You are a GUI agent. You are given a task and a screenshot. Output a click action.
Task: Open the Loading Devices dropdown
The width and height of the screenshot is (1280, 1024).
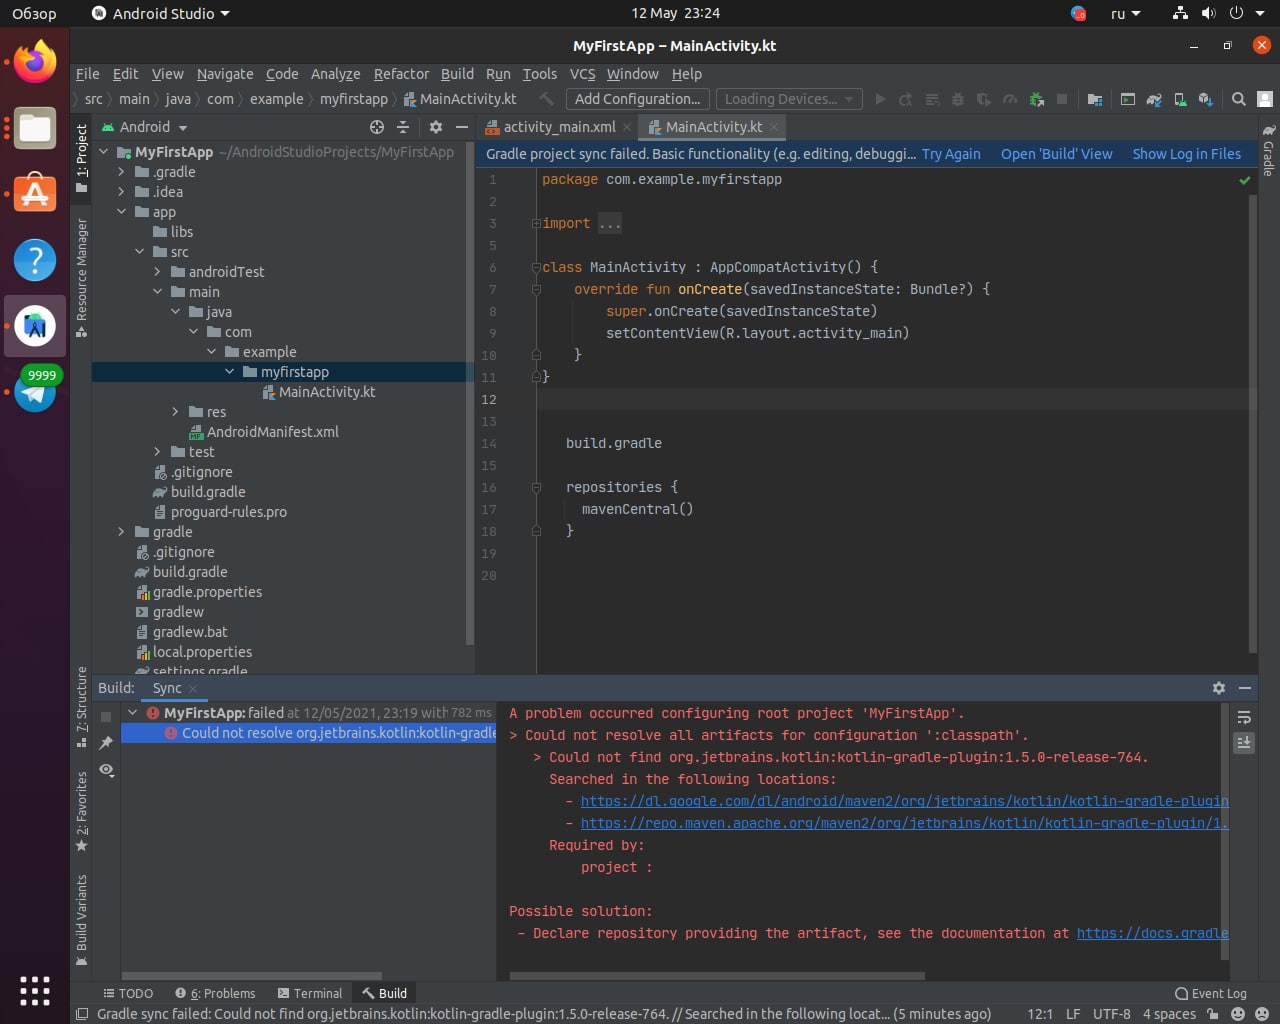click(788, 99)
